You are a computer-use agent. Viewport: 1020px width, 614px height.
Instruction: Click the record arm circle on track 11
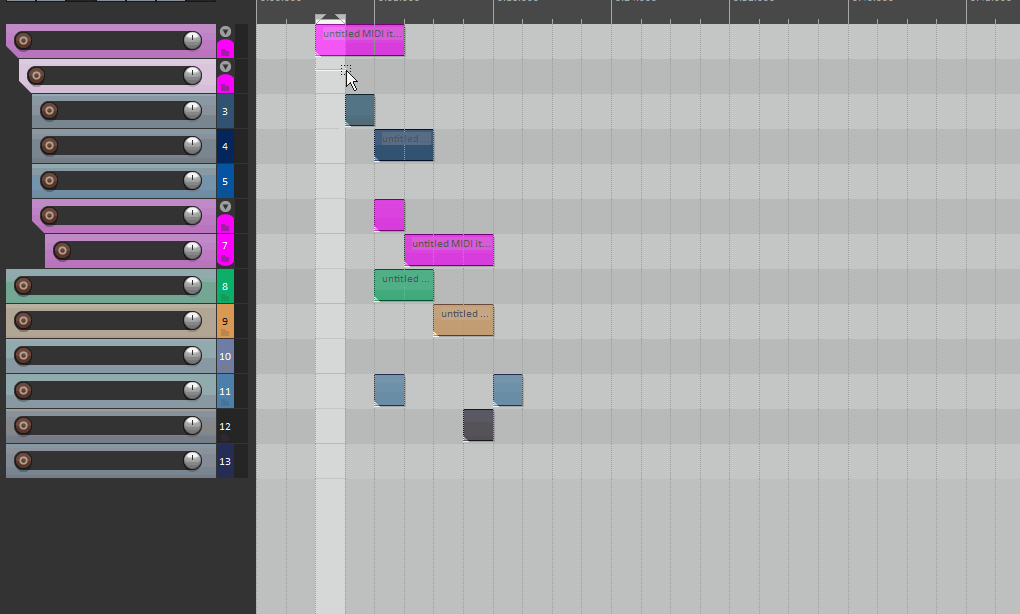pyautogui.click(x=23, y=391)
